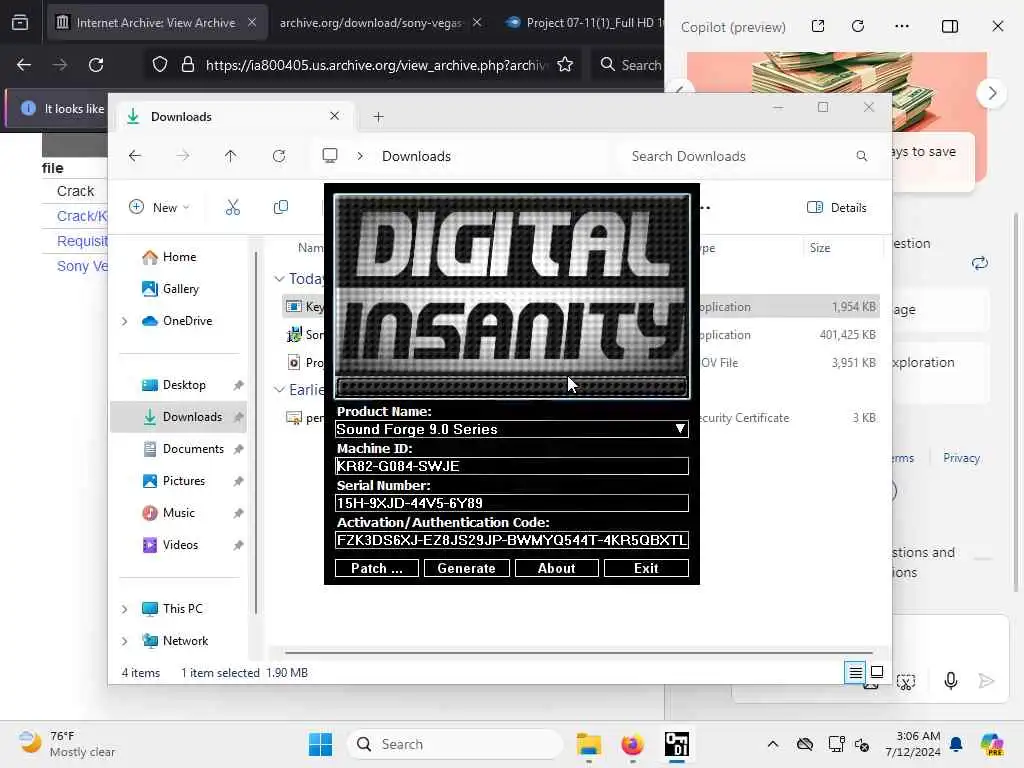Click the Exit button
Screen dimensions: 1024x768
(x=646, y=568)
